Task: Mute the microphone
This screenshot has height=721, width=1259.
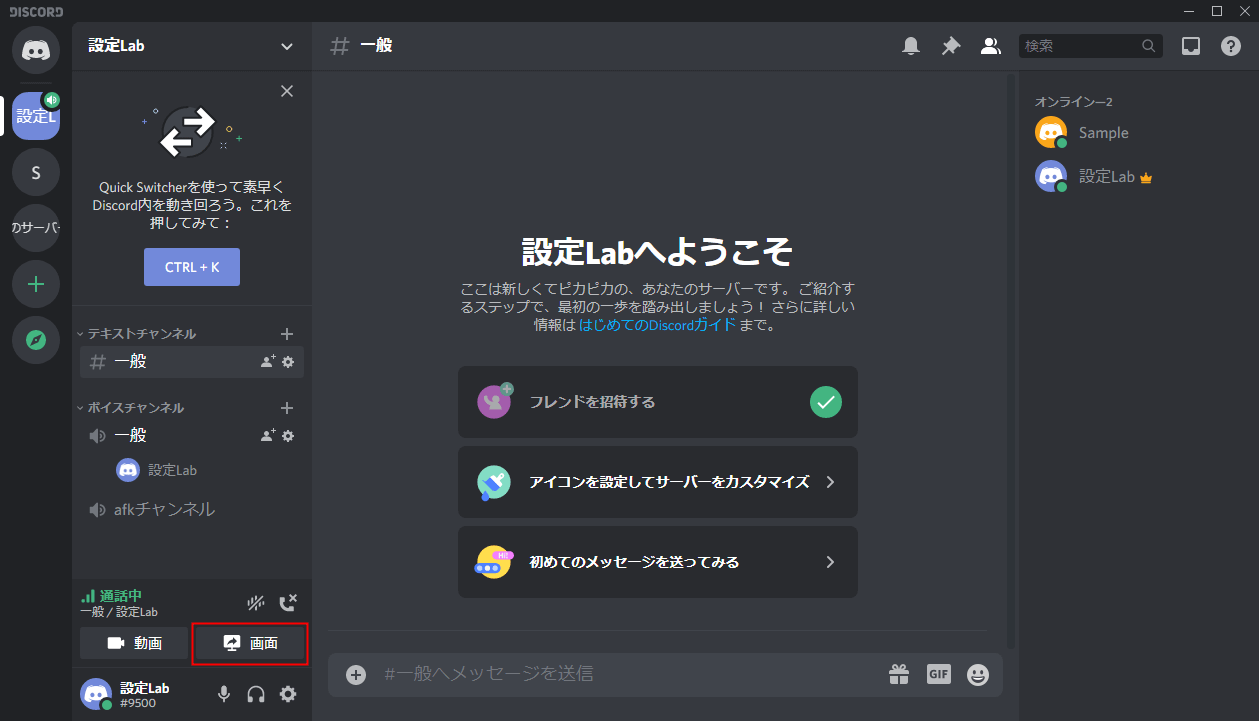Action: [x=224, y=694]
